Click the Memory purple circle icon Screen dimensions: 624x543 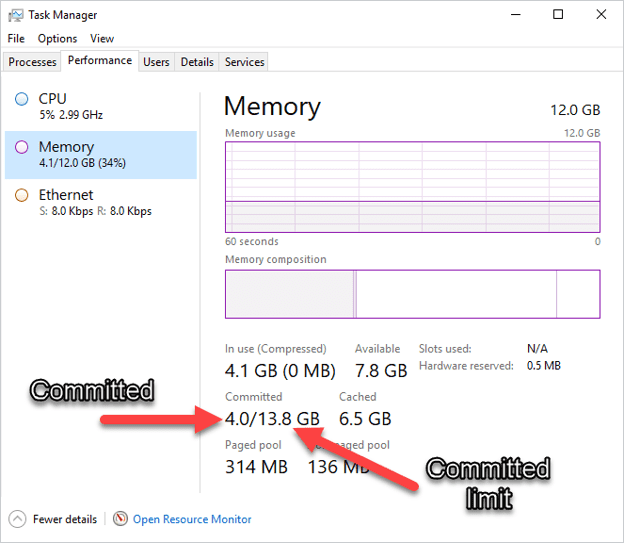(x=21, y=147)
